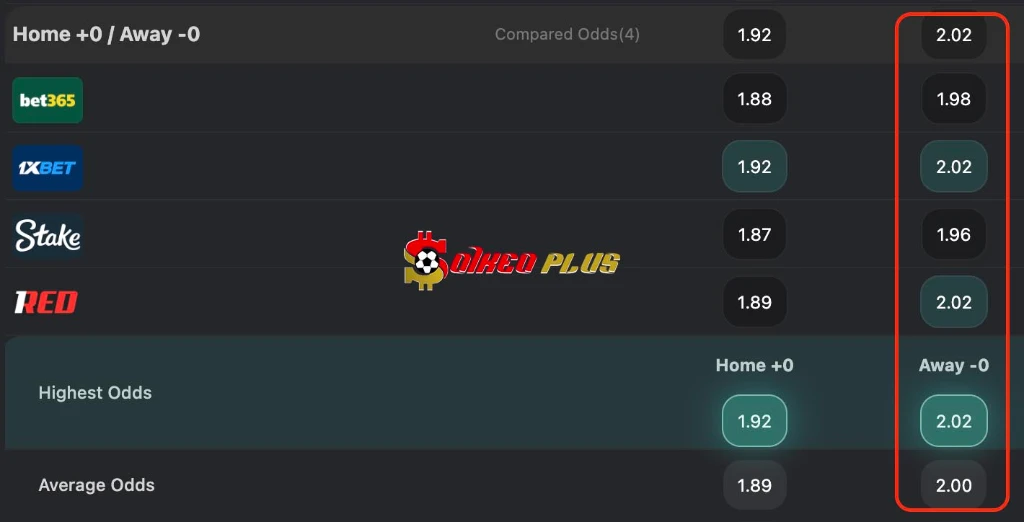Select 1RED home odds 1.89
This screenshot has width=1024, height=522.
pyautogui.click(x=754, y=302)
